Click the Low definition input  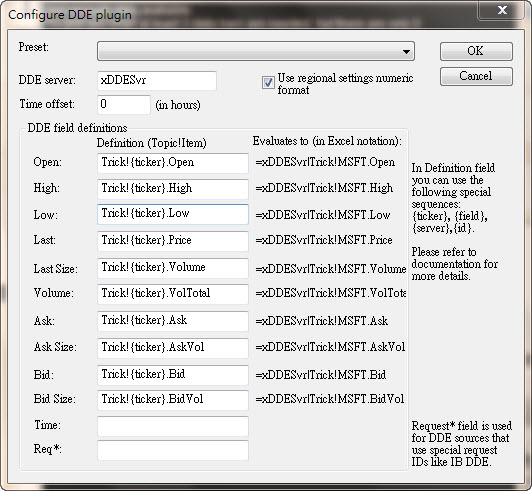coord(173,214)
